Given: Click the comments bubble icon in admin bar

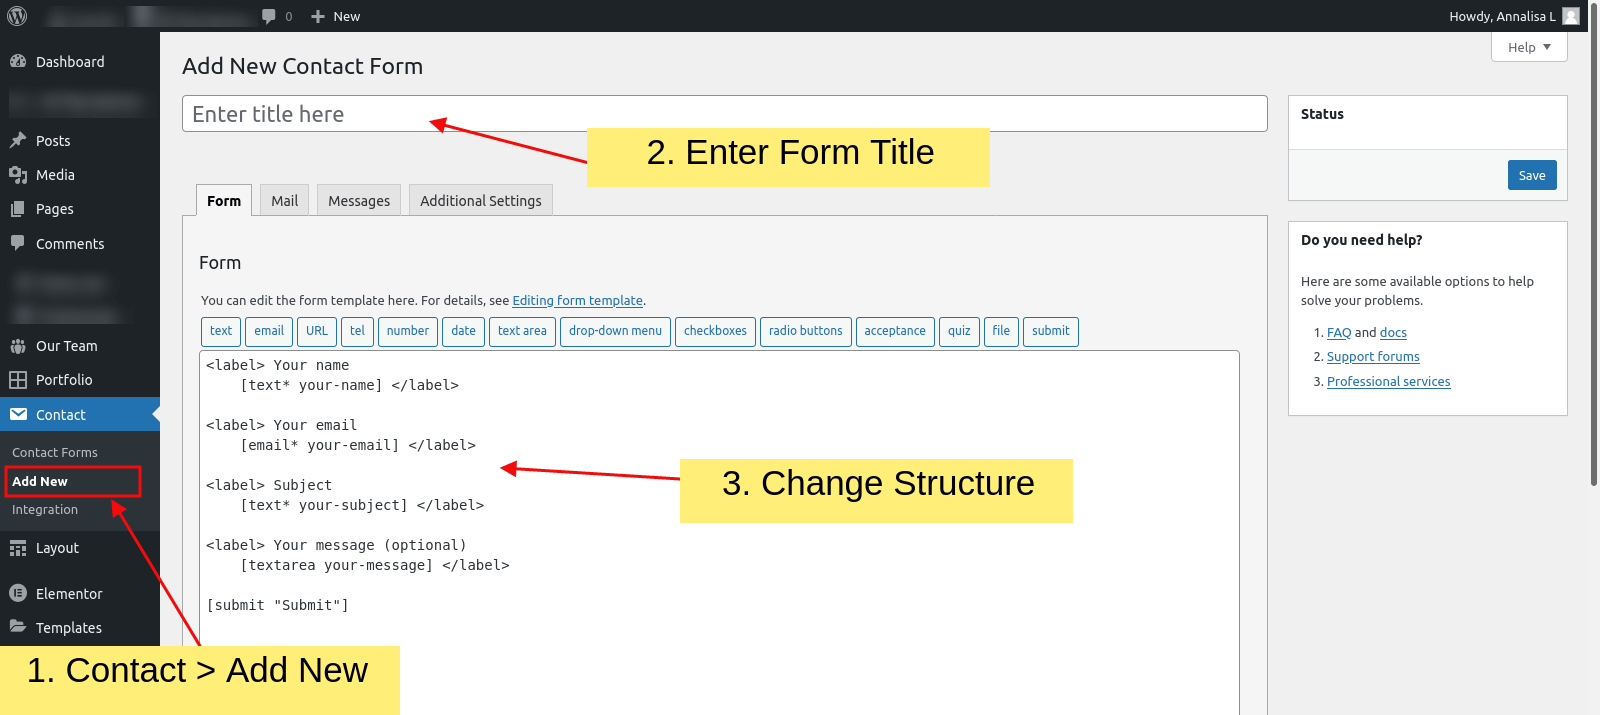Looking at the screenshot, I should [x=269, y=16].
